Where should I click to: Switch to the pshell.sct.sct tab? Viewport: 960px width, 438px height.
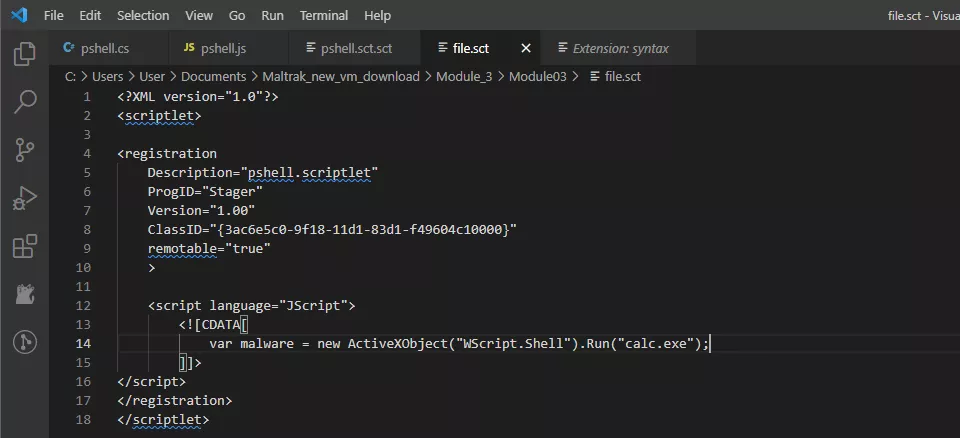click(x=354, y=48)
